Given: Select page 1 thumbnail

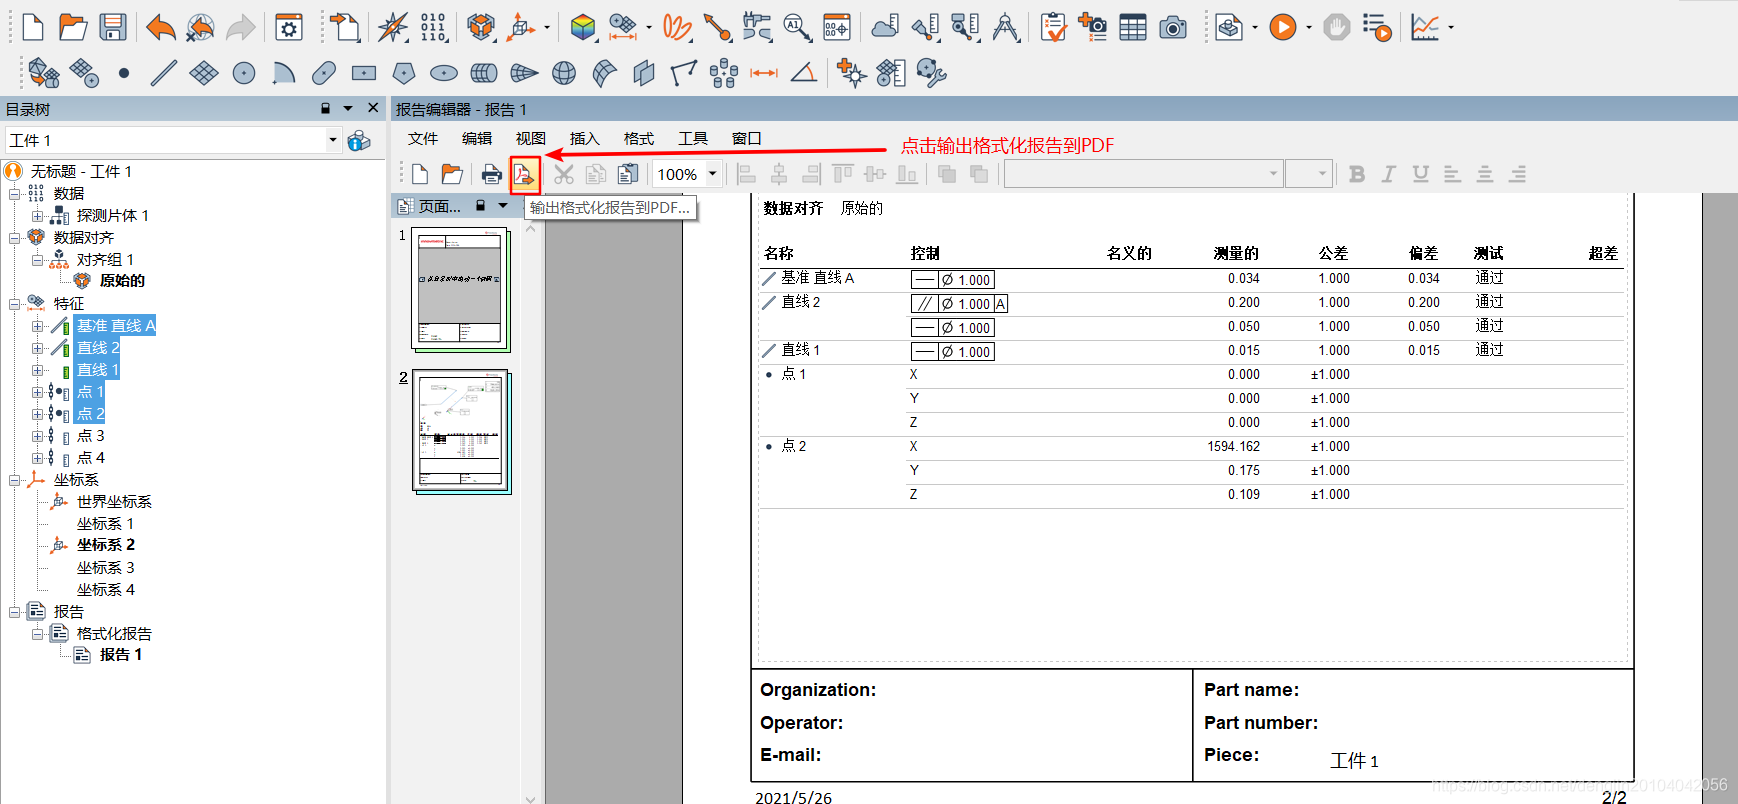Looking at the screenshot, I should [x=461, y=290].
